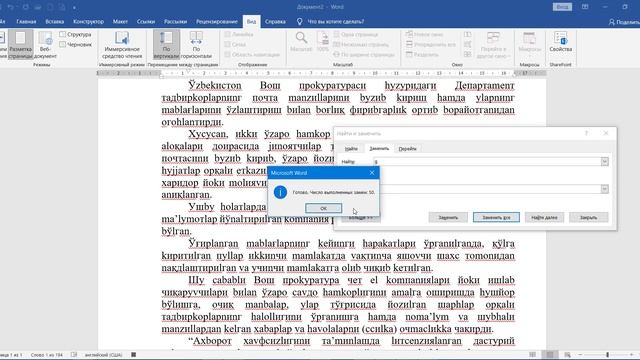Screen dimensions: 640x360
Task: Select По горизонтали page movement
Action: [x=196, y=44]
